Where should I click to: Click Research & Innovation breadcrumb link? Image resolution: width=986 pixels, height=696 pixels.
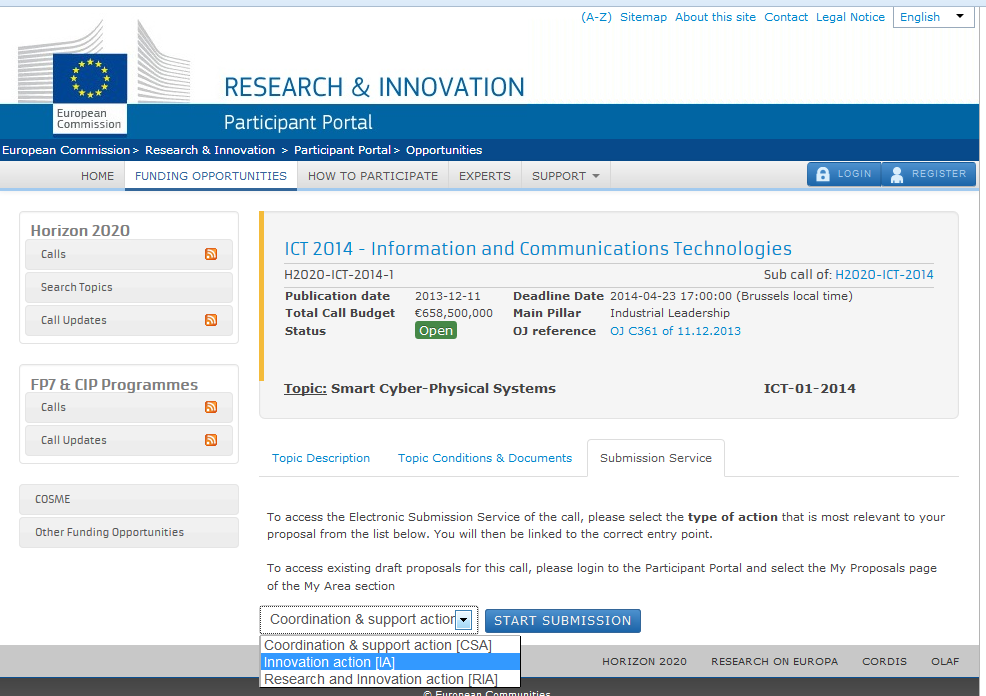pos(210,150)
